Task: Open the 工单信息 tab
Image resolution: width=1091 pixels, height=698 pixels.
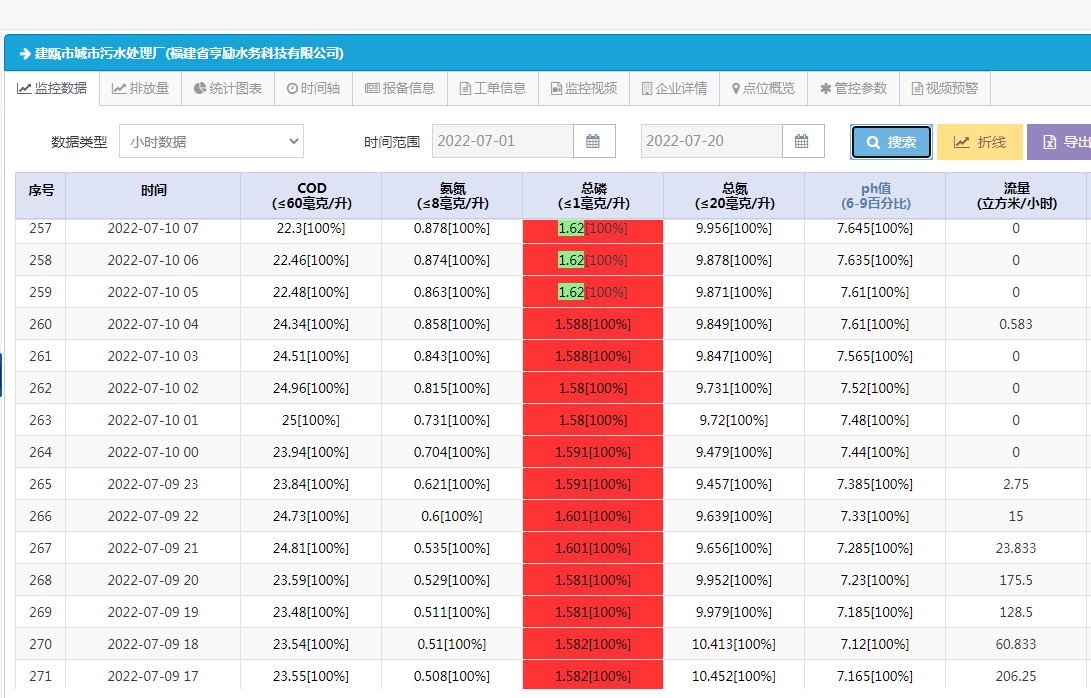Action: pyautogui.click(x=492, y=88)
